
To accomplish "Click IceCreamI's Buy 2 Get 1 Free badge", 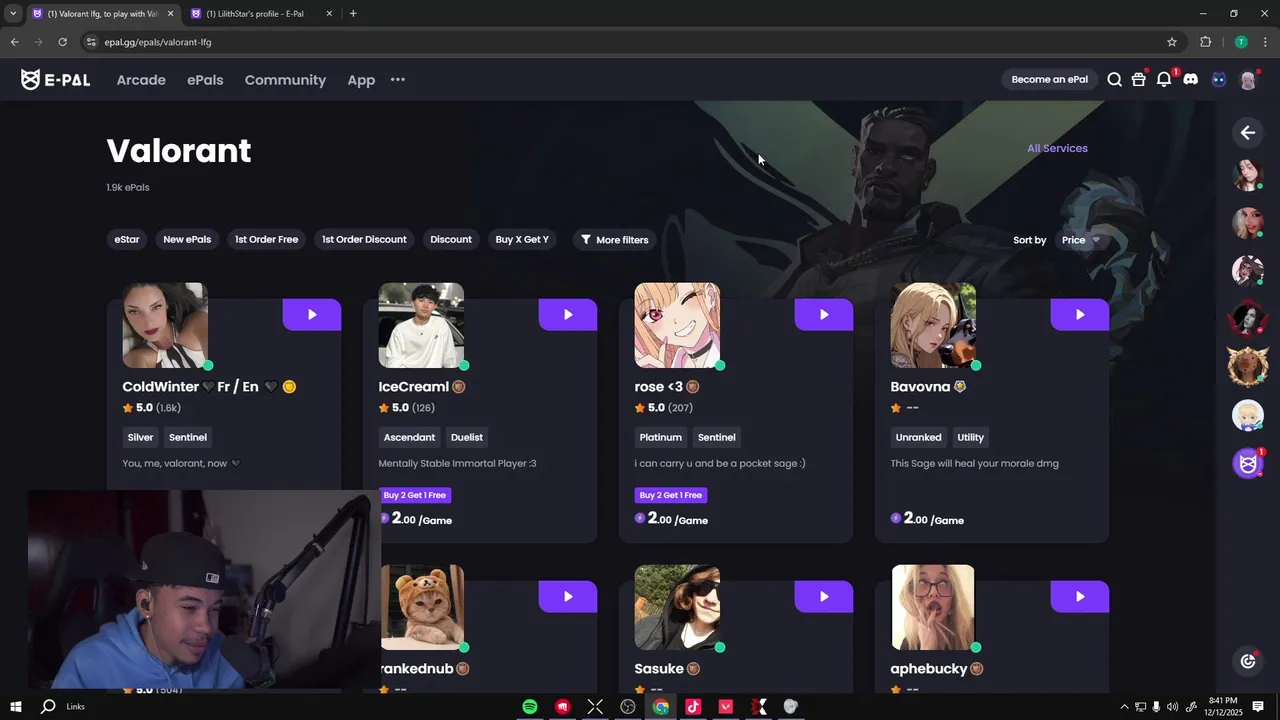I will [415, 495].
